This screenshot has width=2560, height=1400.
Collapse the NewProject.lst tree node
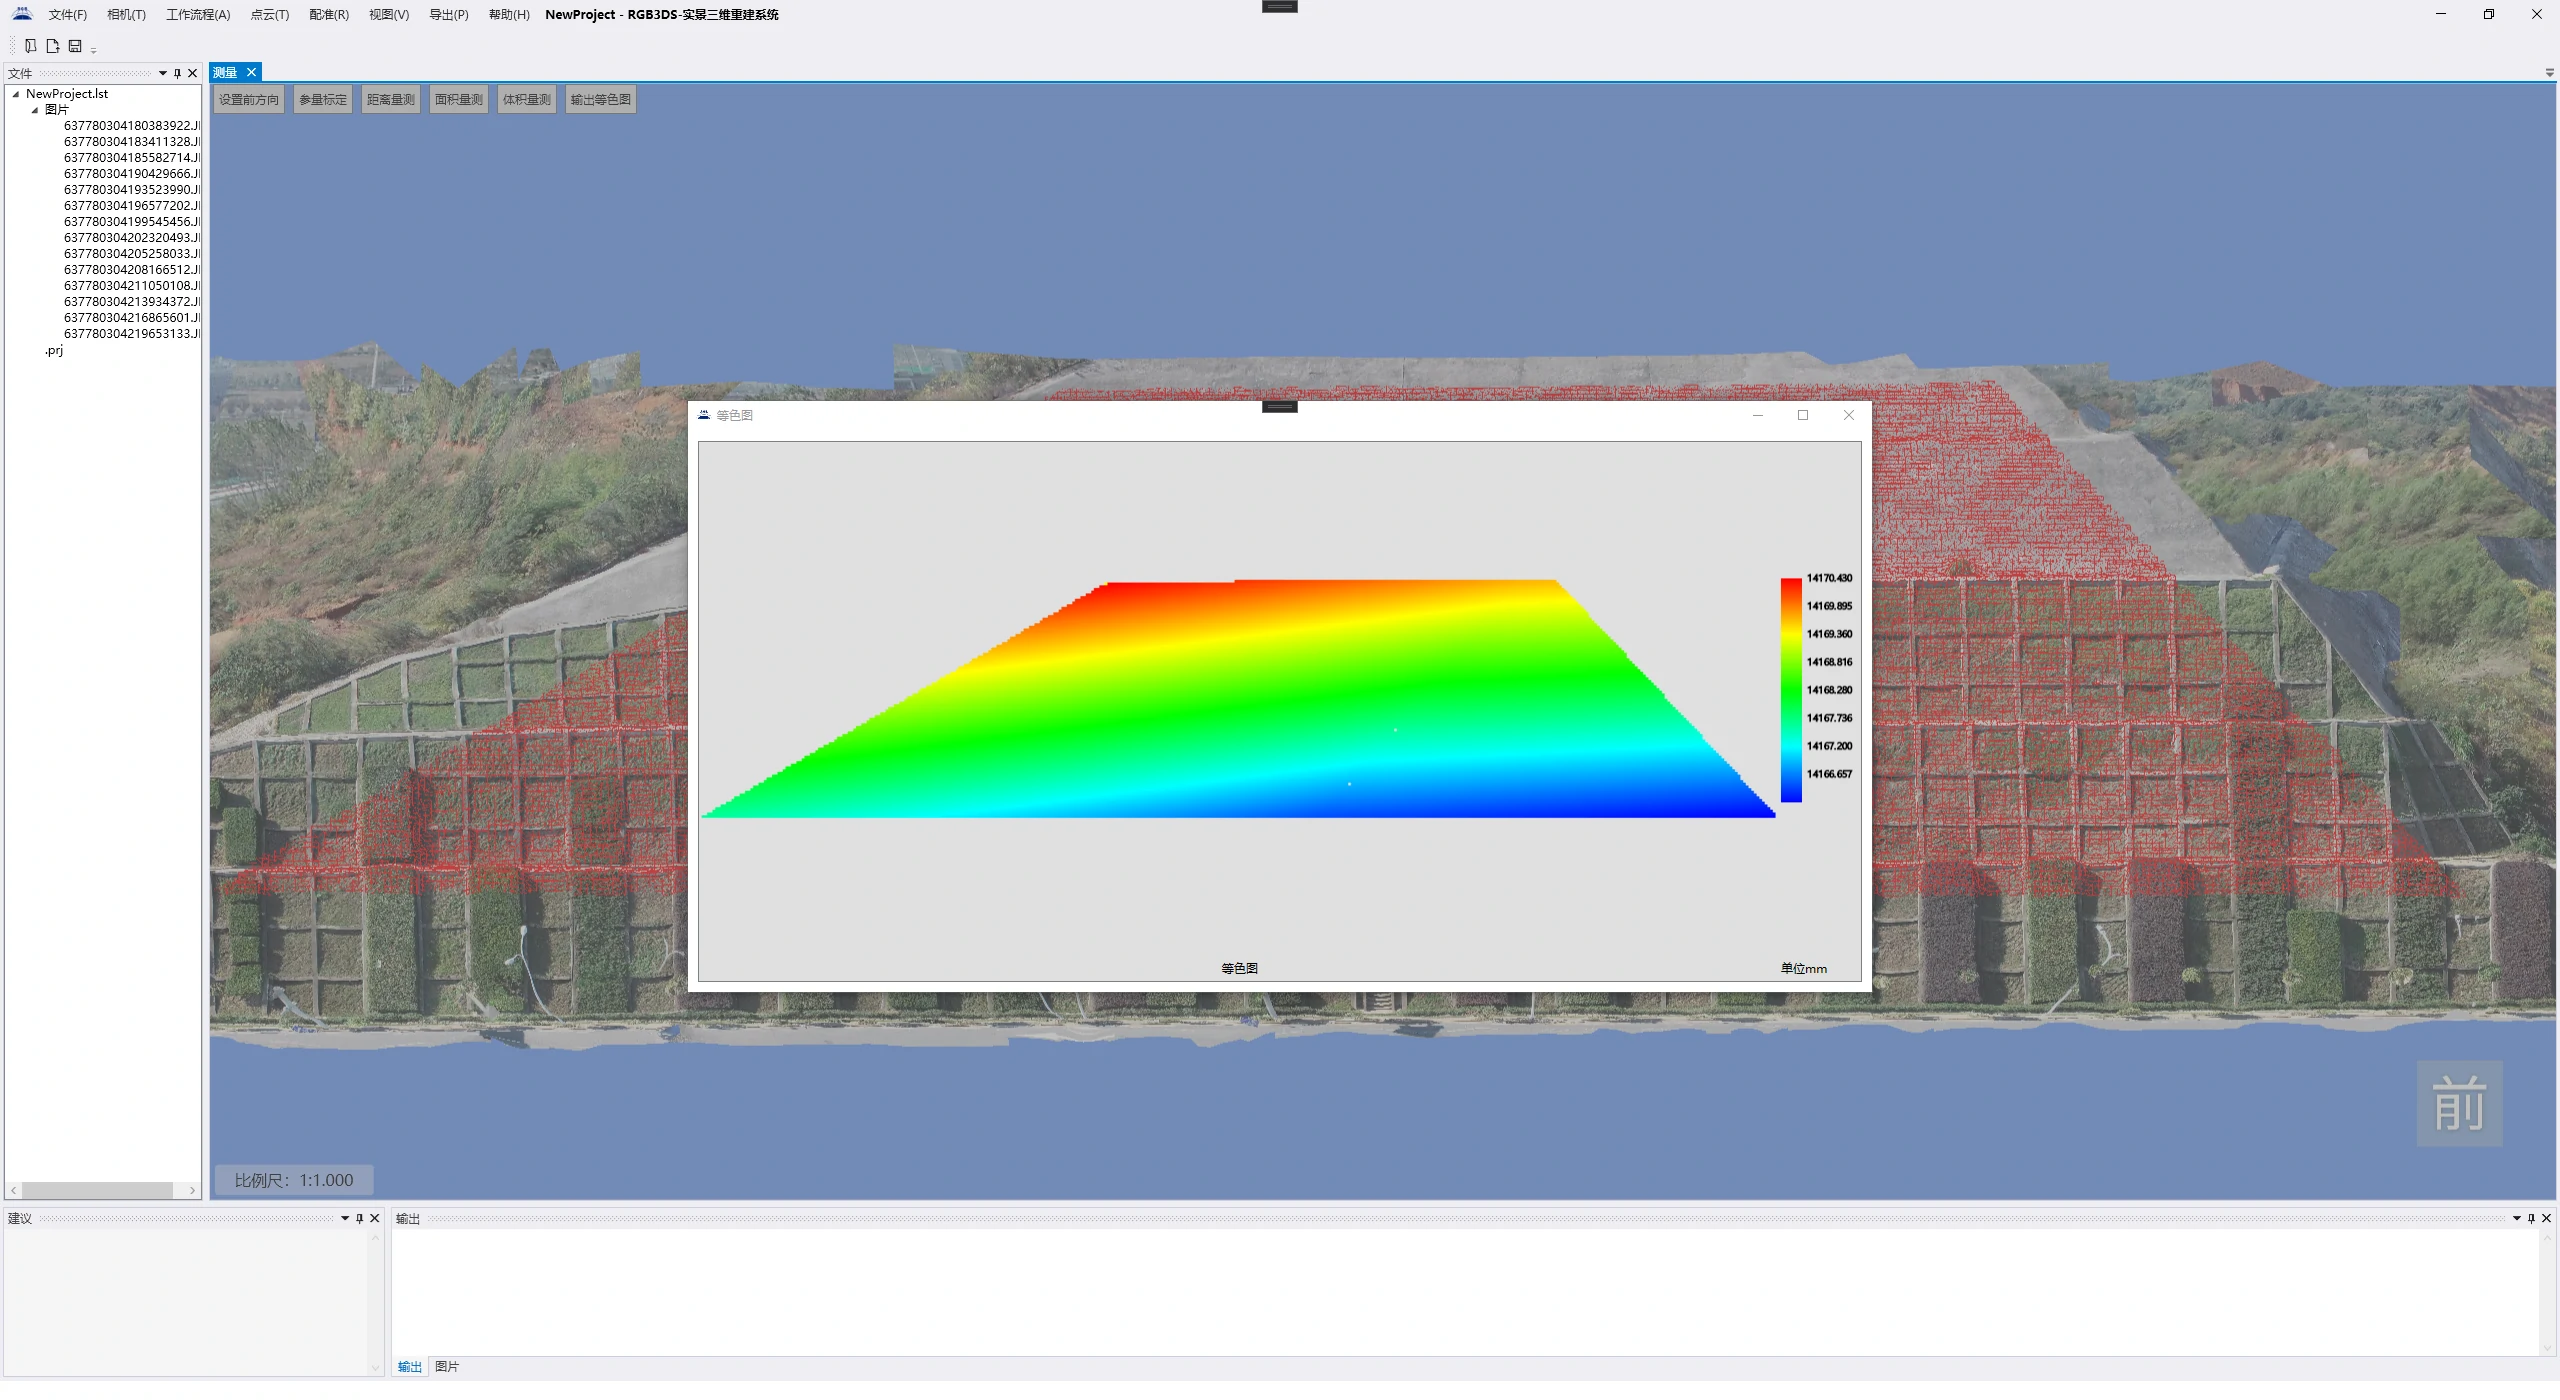point(16,94)
